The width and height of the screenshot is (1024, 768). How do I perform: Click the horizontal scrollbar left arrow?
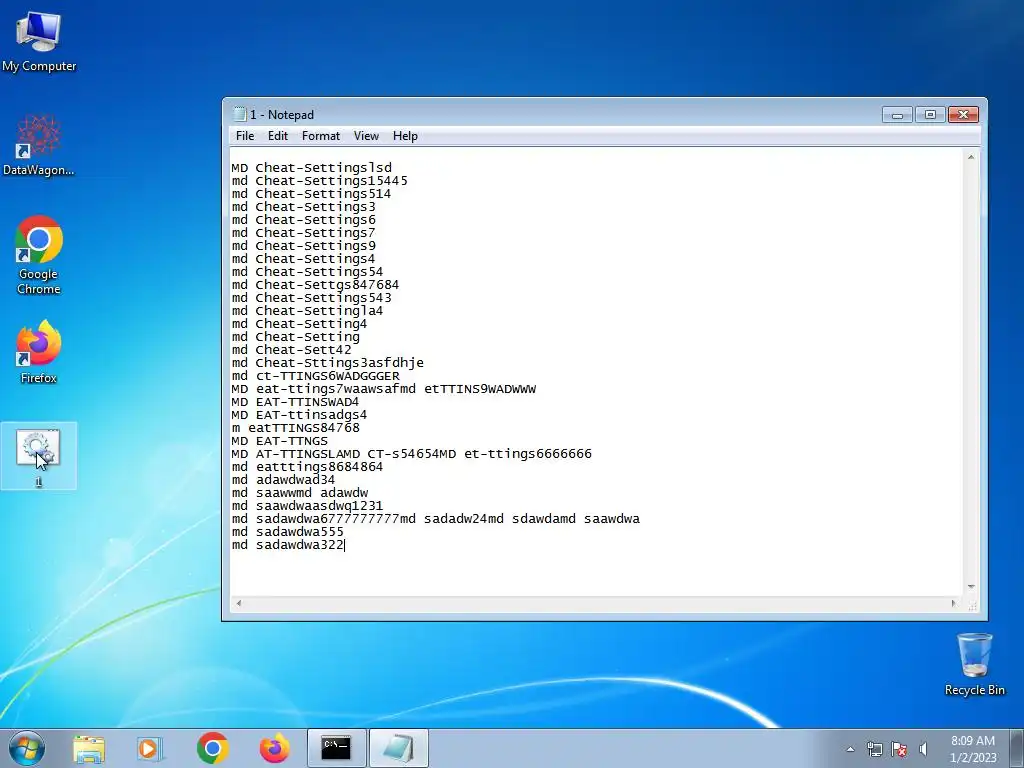[239, 603]
